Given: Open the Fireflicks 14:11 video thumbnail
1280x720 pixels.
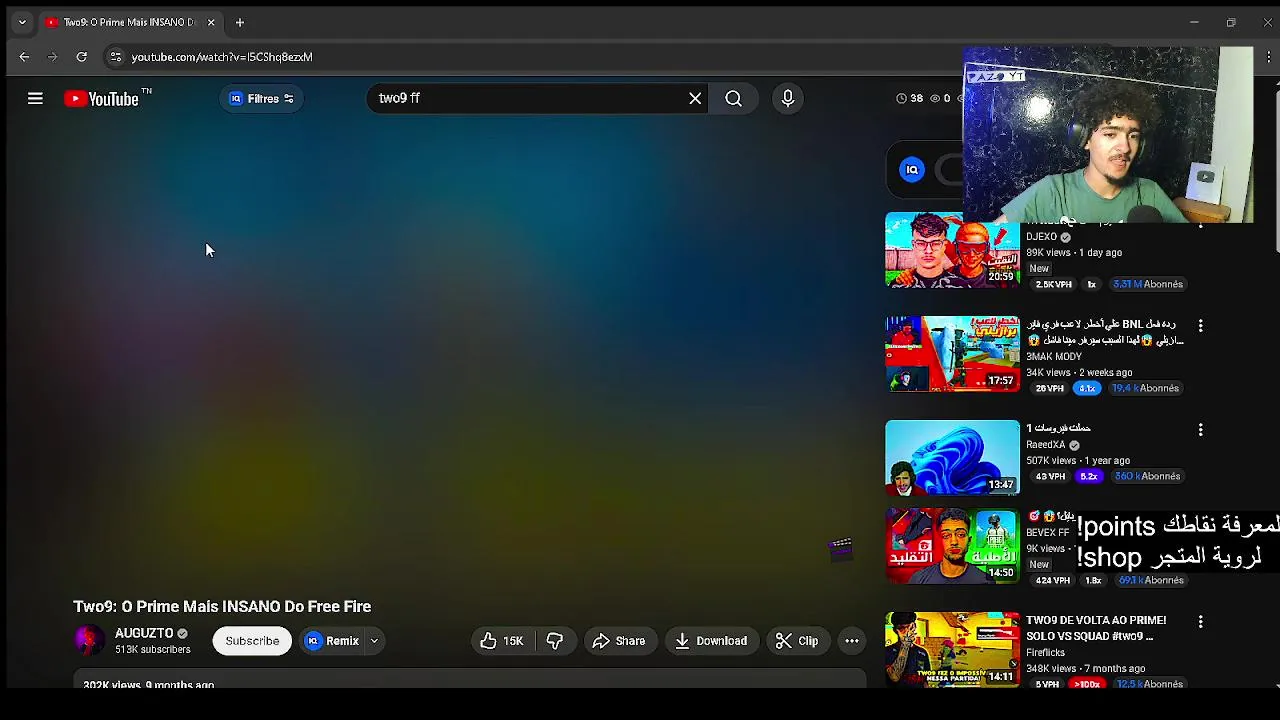Looking at the screenshot, I should coord(952,650).
